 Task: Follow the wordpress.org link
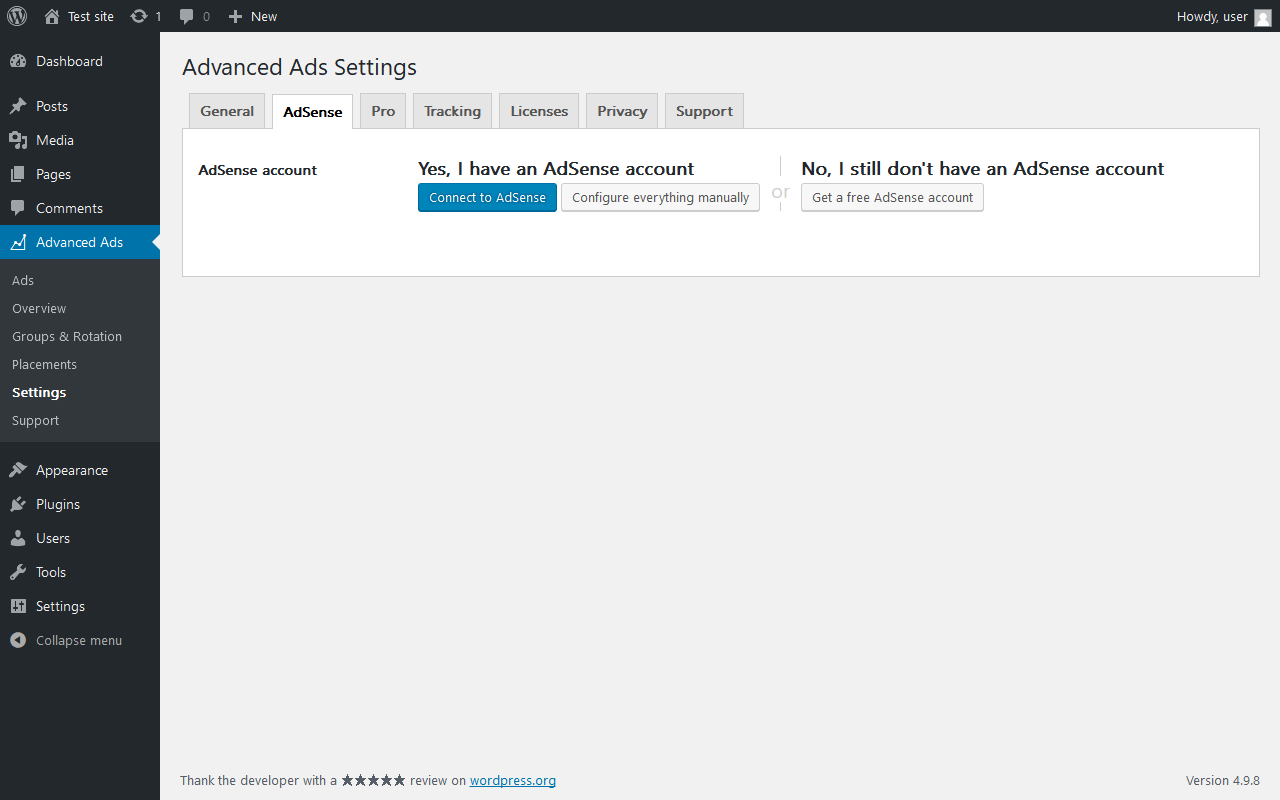pos(513,780)
